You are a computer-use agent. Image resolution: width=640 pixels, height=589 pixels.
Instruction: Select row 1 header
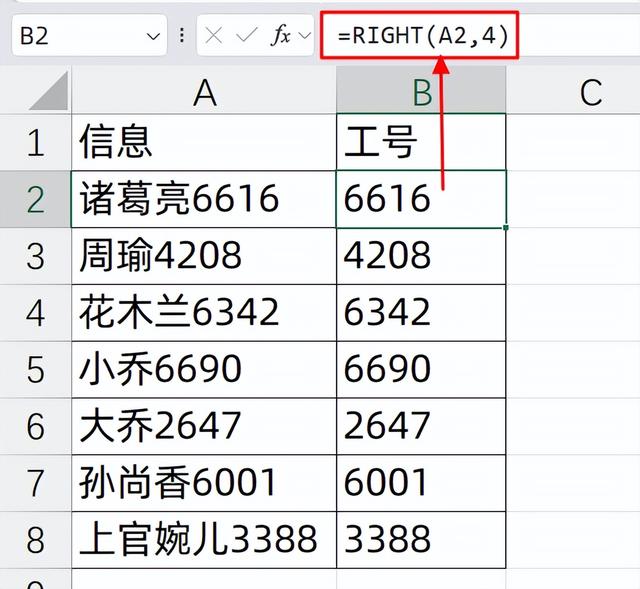coord(36,142)
